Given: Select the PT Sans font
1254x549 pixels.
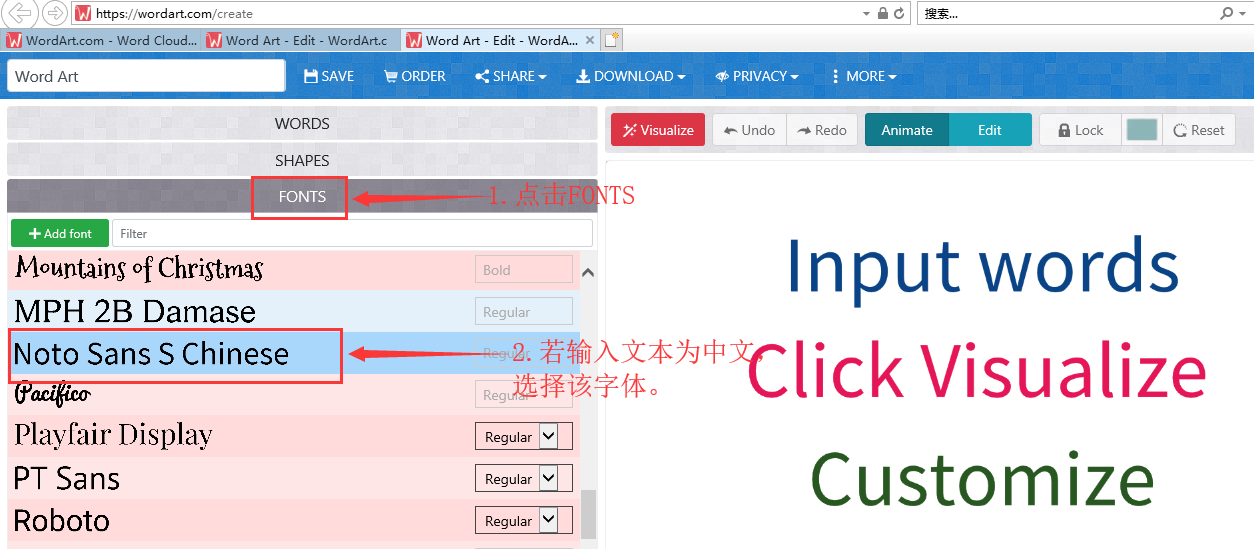Looking at the screenshot, I should pos(67,479).
